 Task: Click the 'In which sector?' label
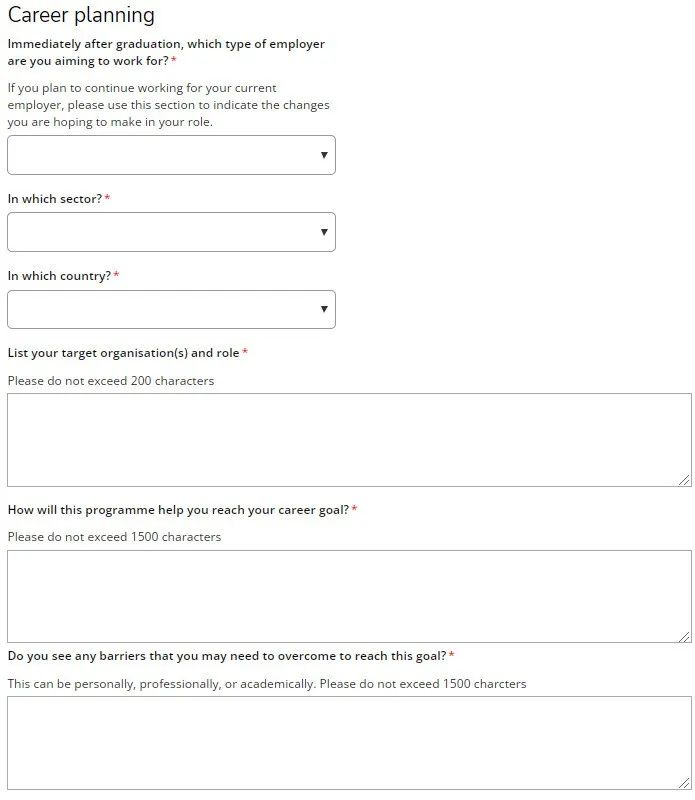point(55,199)
